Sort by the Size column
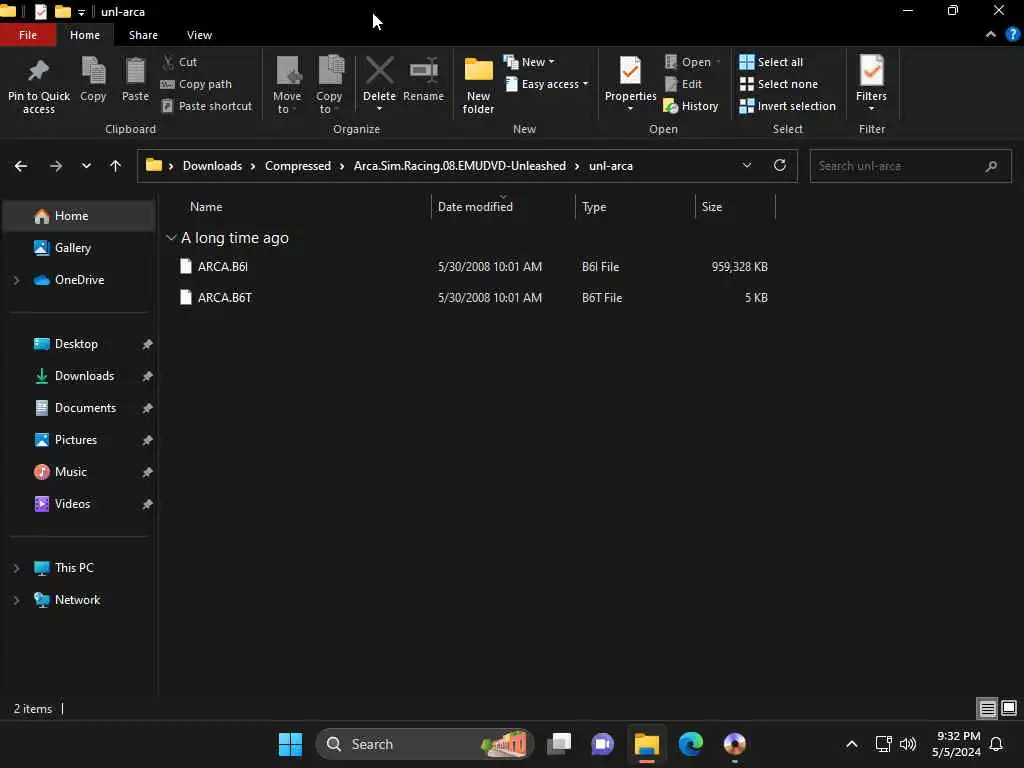This screenshot has width=1024, height=768. pos(712,207)
